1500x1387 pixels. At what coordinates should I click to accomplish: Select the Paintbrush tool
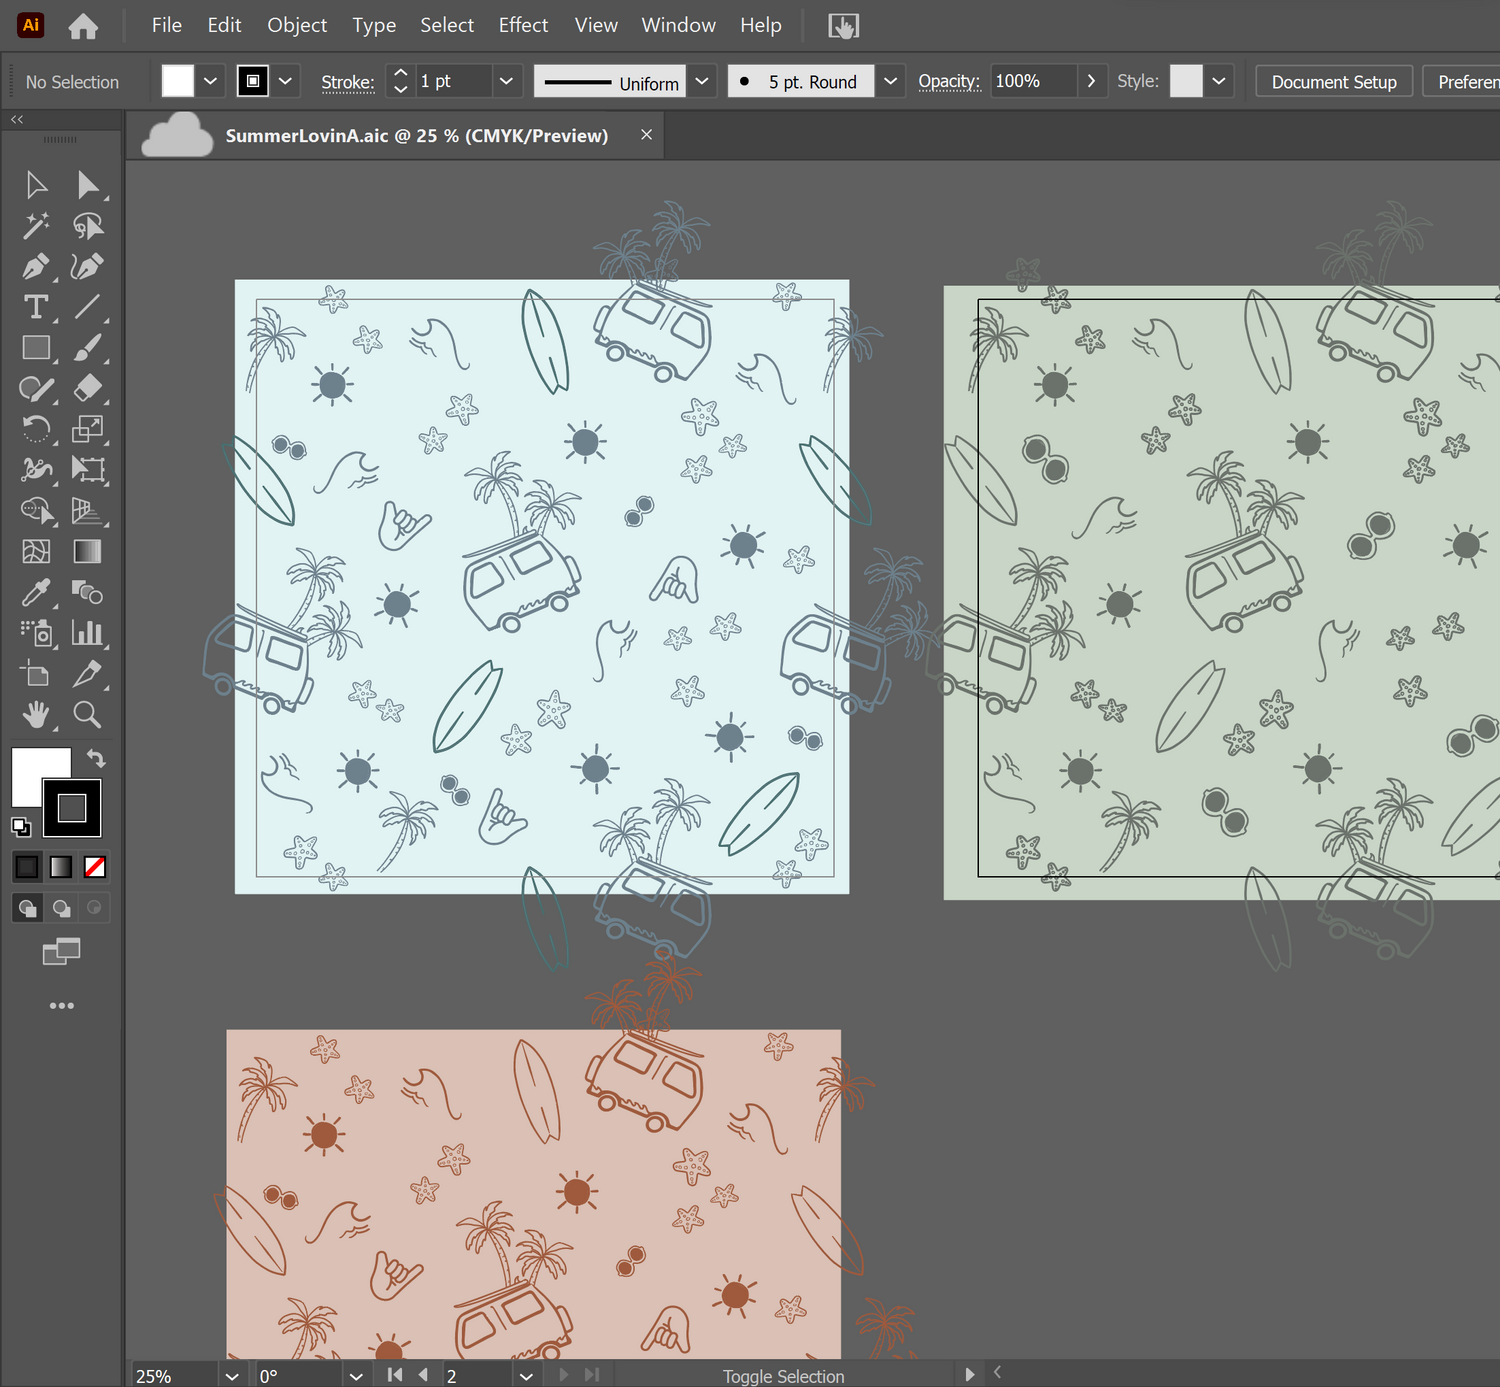pyautogui.click(x=89, y=347)
